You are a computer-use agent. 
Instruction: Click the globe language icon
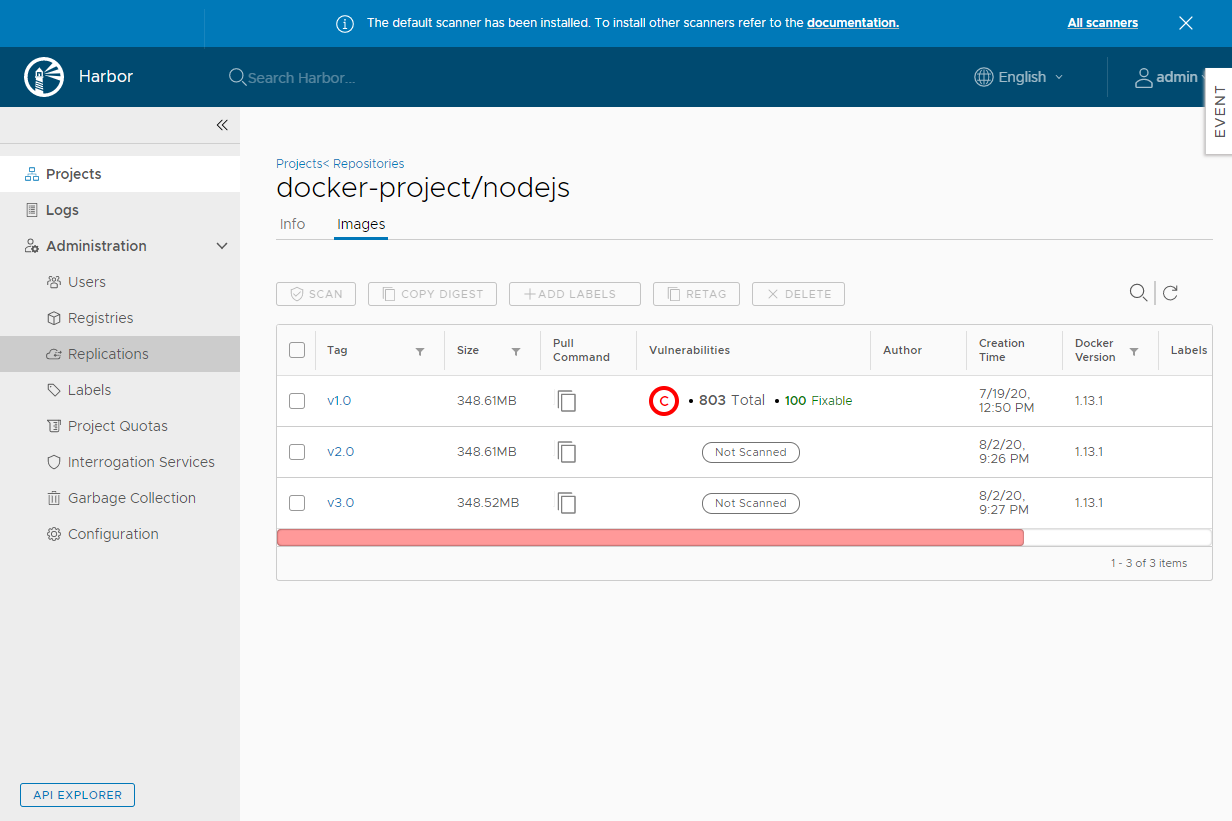984,77
